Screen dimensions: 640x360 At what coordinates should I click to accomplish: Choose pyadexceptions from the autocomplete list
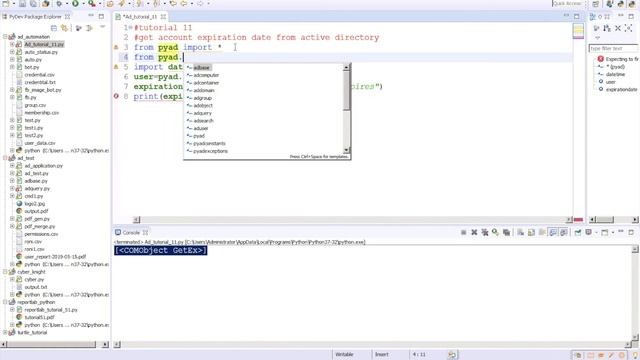pyautogui.click(x=211, y=151)
